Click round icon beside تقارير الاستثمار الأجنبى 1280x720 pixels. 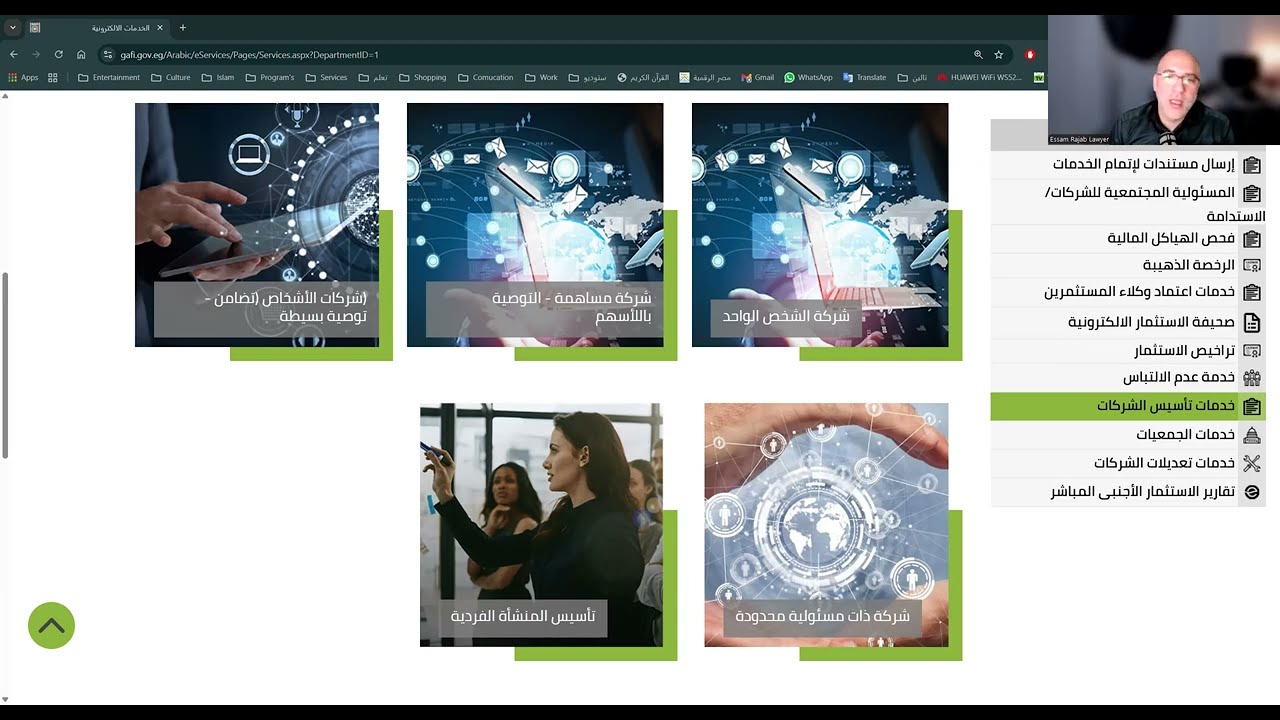[x=1251, y=492]
